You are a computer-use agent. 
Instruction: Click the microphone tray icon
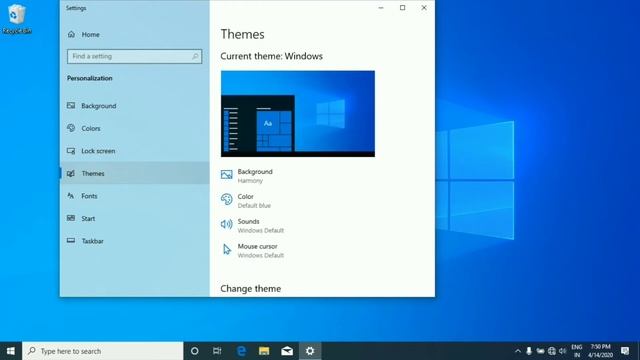(x=529, y=351)
